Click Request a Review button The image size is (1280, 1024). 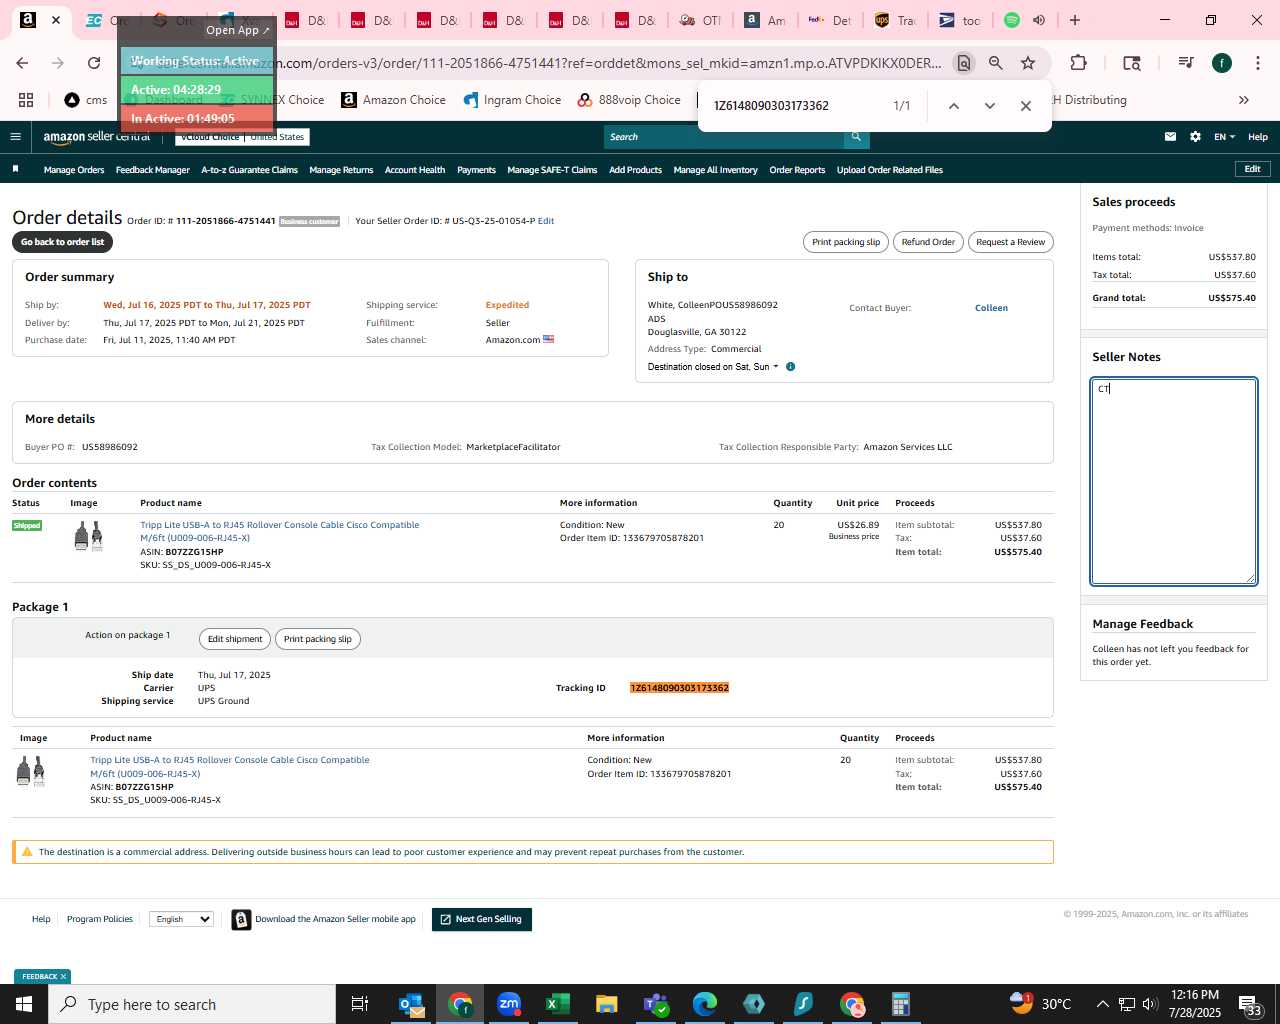coord(1011,242)
